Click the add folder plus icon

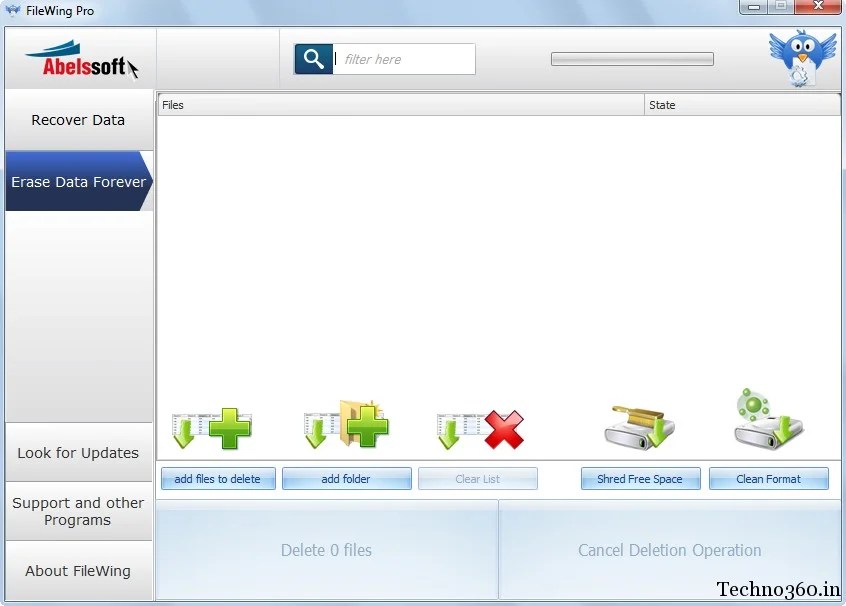(x=346, y=425)
